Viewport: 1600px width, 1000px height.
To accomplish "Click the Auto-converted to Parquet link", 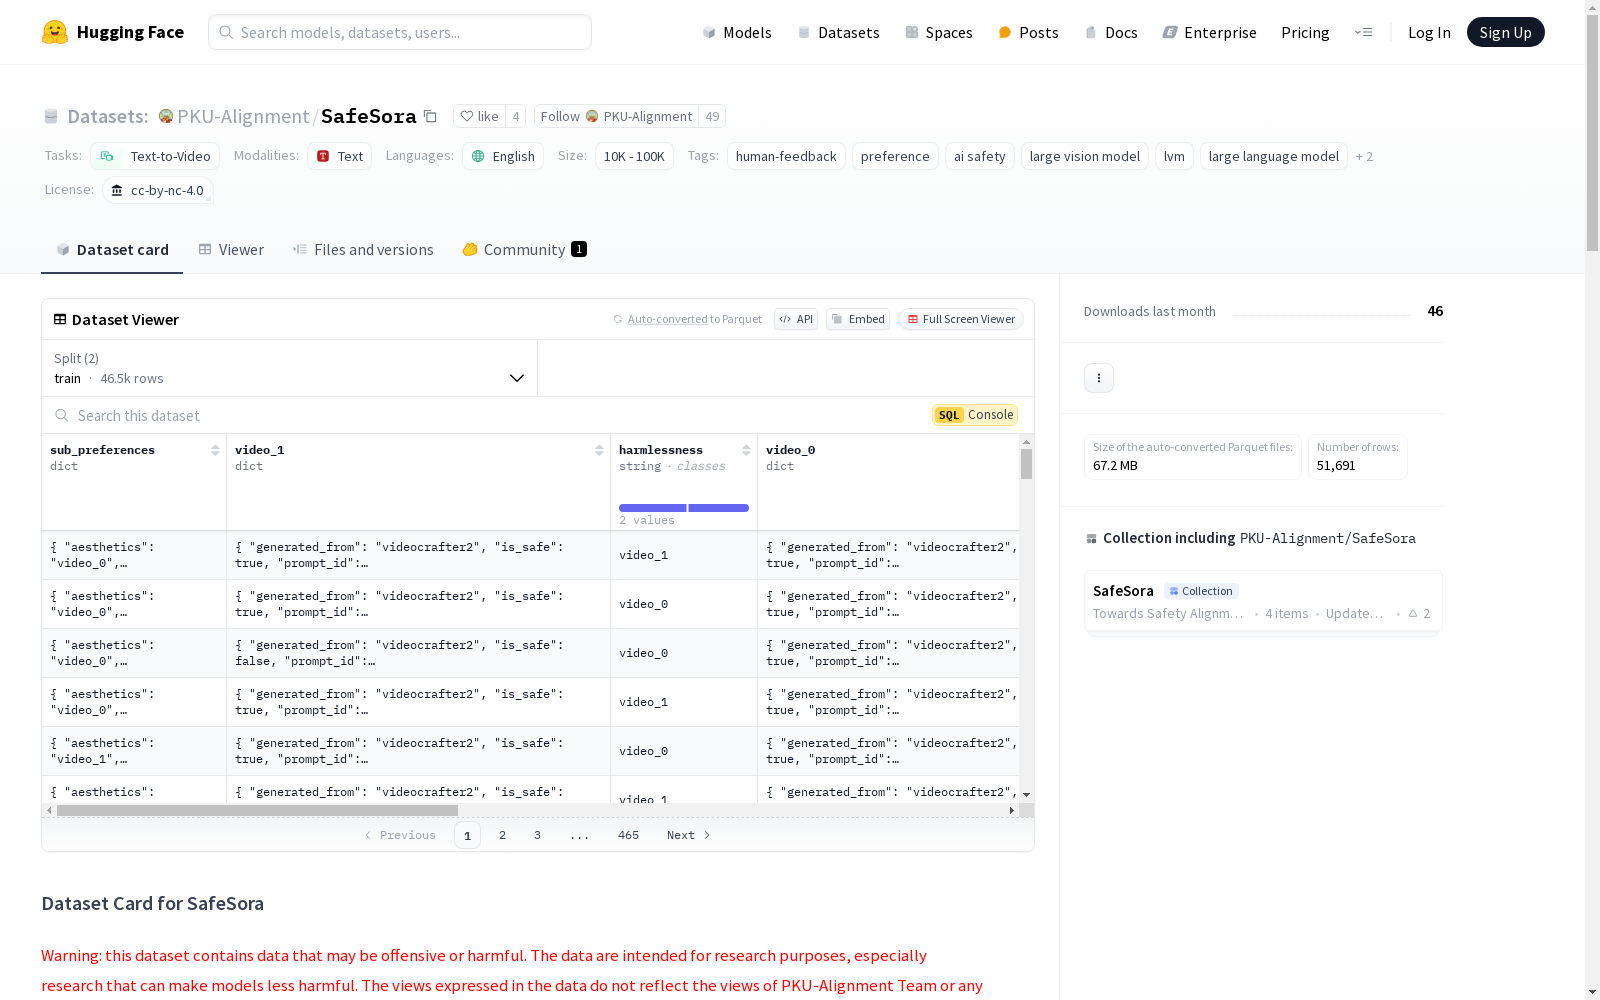I will 687,319.
